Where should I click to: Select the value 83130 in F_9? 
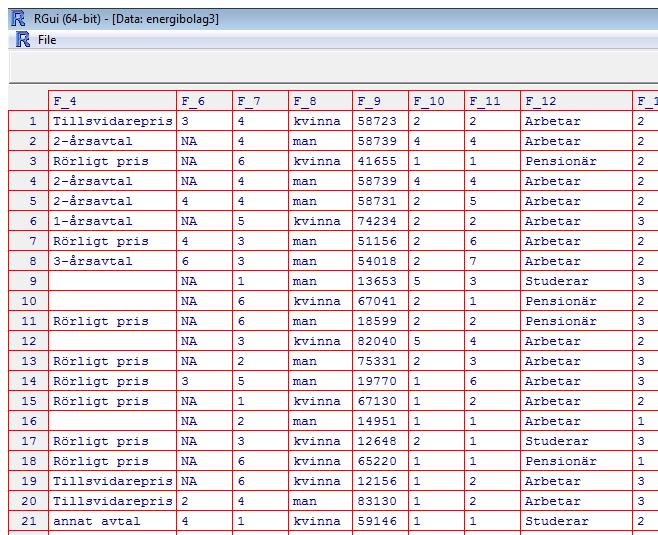tap(381, 501)
